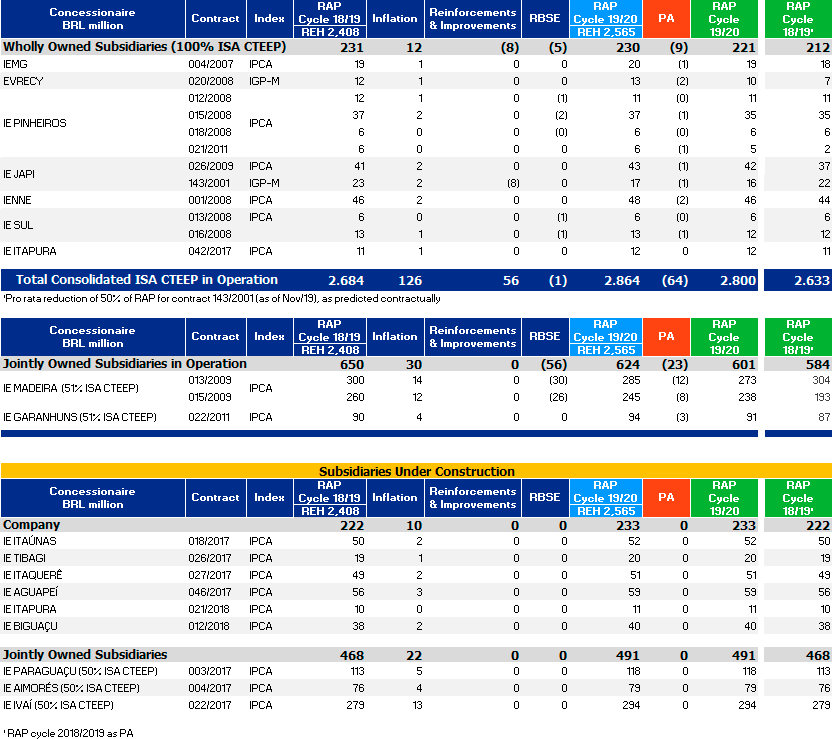The width and height of the screenshot is (832, 739).
Task: Select contract number 004/2017
Action: (210, 688)
